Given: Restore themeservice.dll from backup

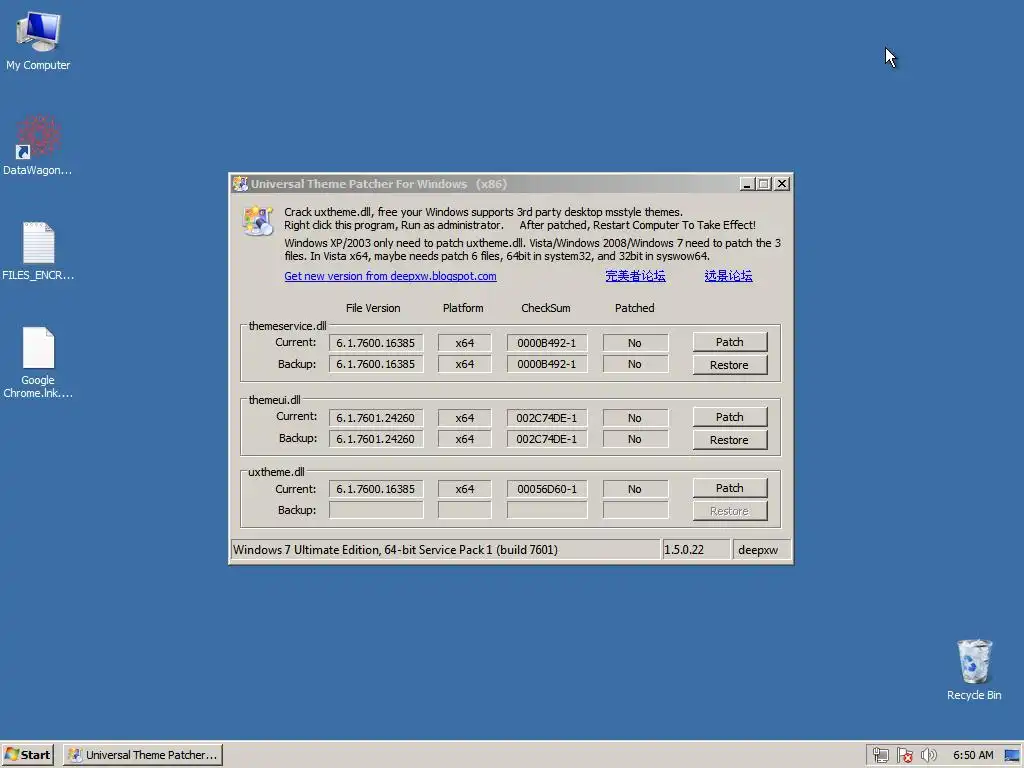Looking at the screenshot, I should point(729,365).
